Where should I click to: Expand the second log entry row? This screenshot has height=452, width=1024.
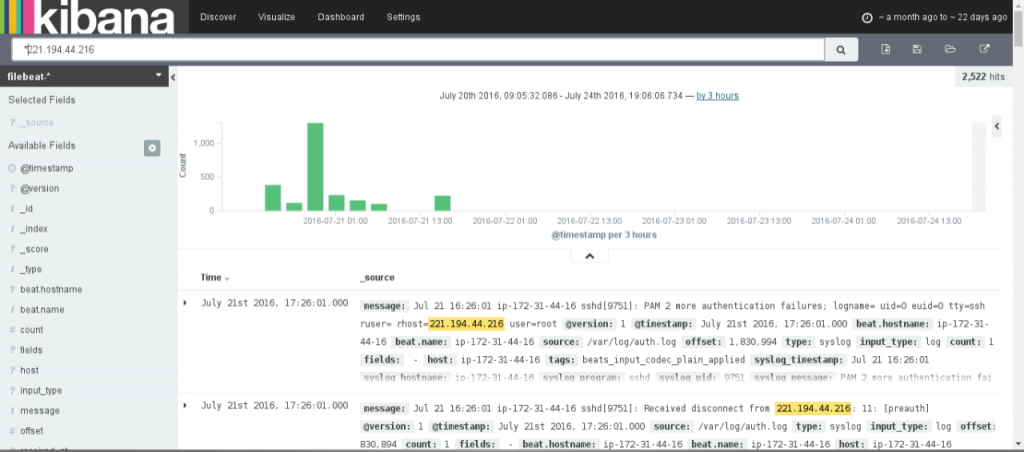pyautogui.click(x=185, y=406)
